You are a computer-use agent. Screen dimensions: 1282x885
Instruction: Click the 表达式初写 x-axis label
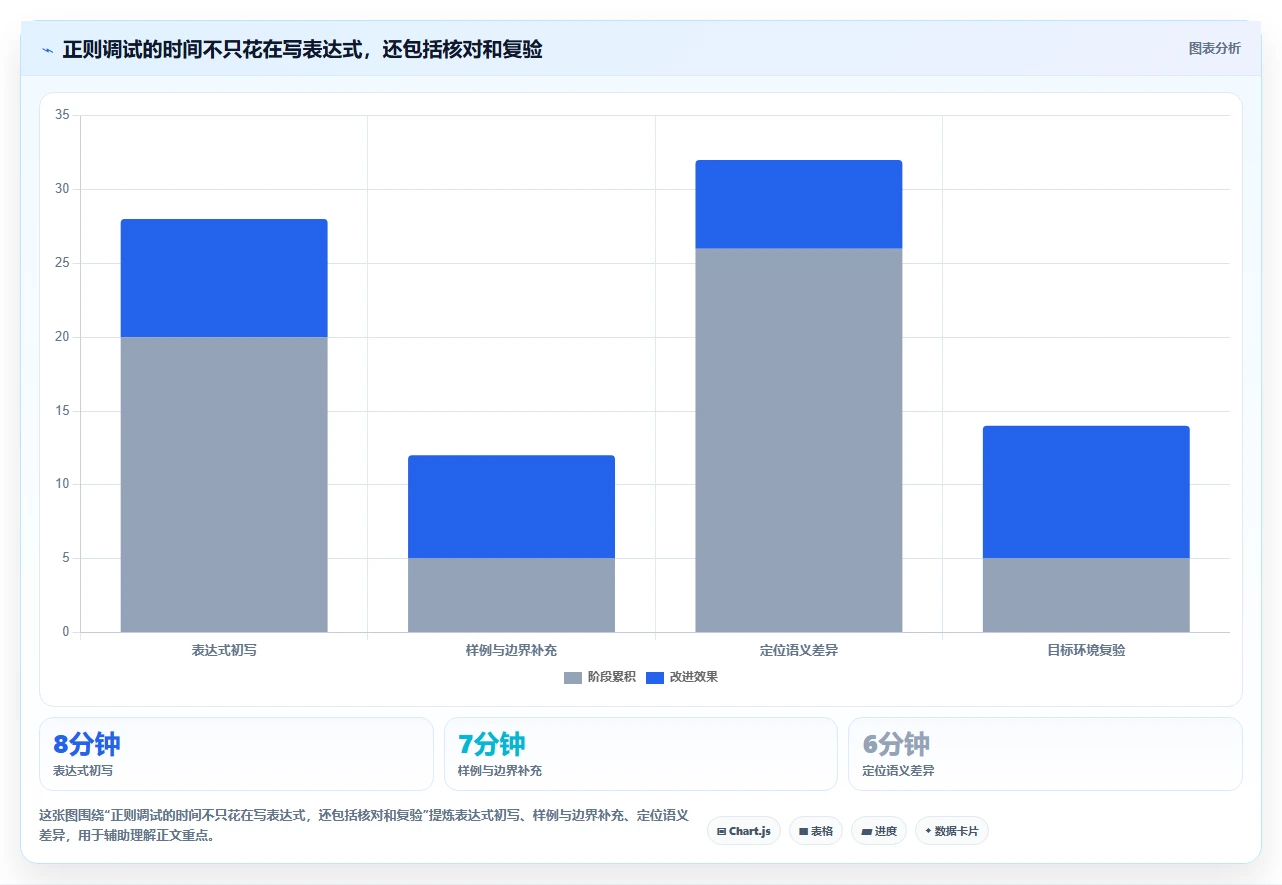(224, 650)
